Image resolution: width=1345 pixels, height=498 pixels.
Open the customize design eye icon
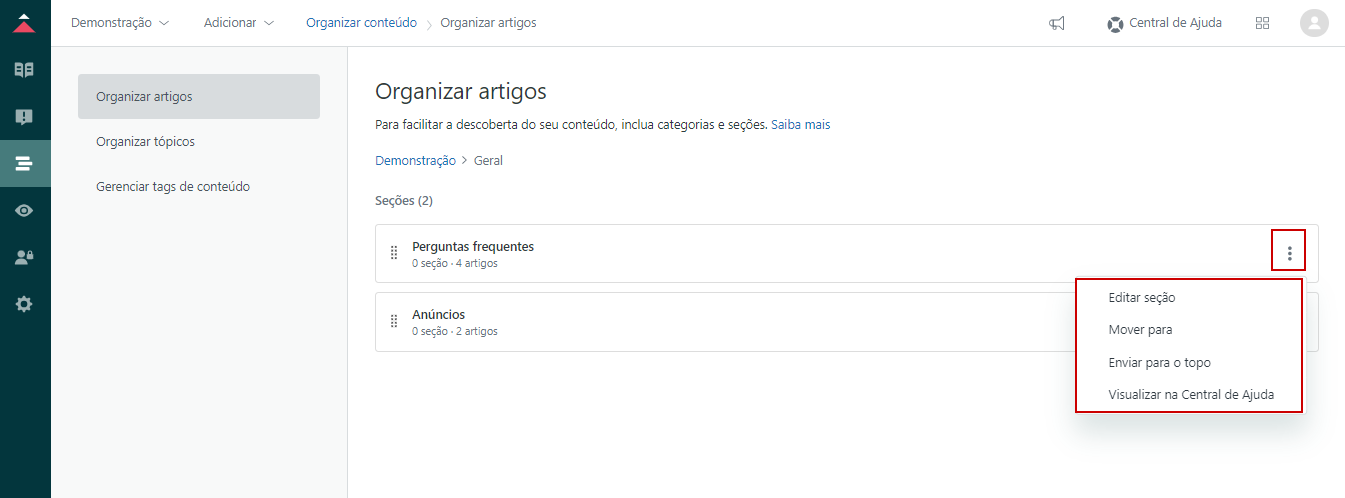[x=24, y=210]
